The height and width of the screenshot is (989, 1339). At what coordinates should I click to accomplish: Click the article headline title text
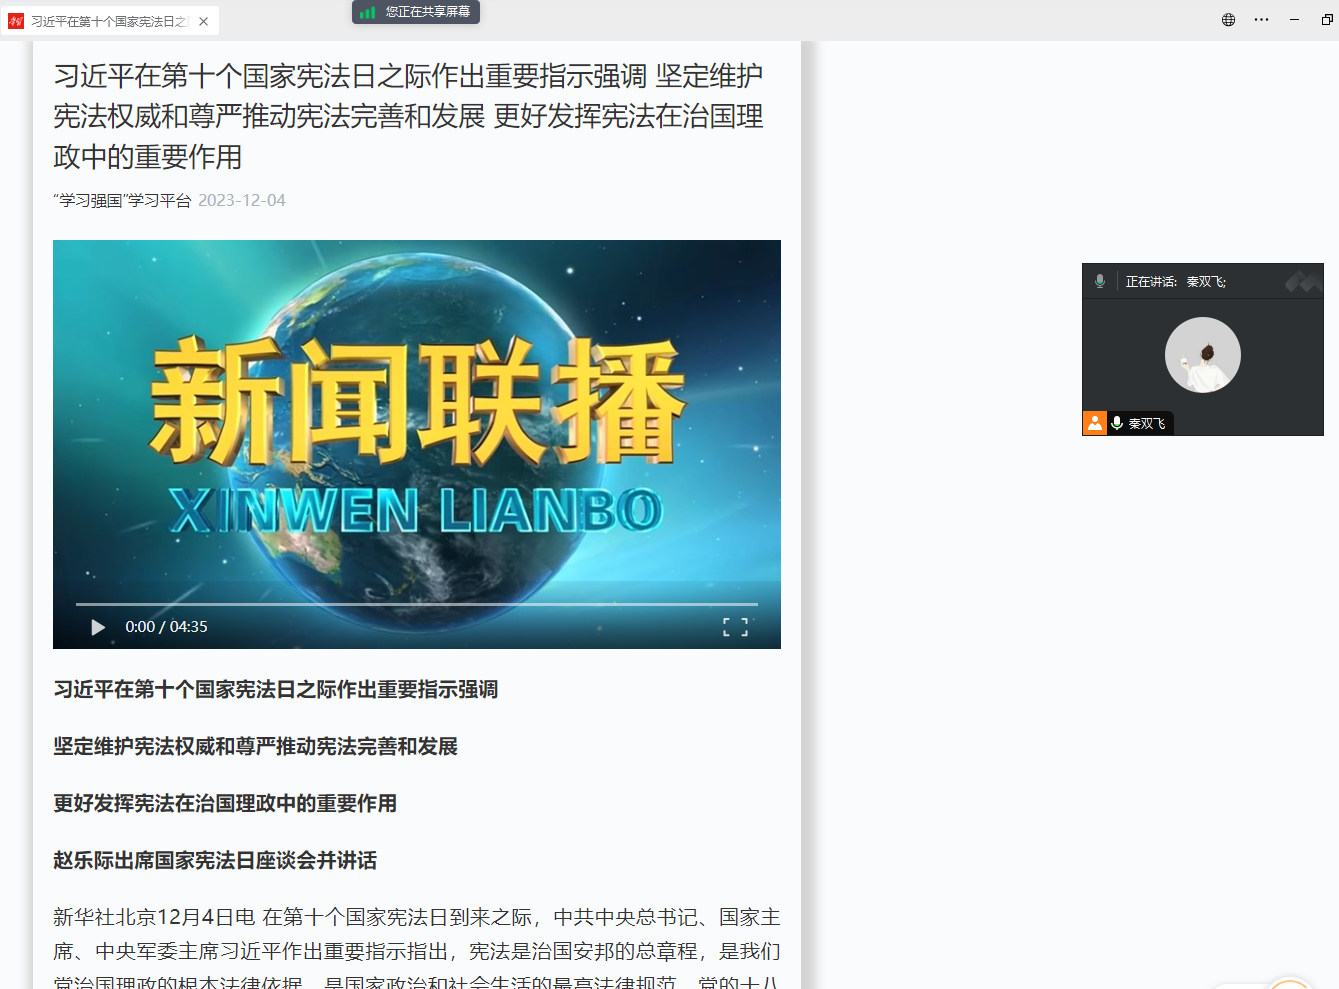pyautogui.click(x=408, y=116)
